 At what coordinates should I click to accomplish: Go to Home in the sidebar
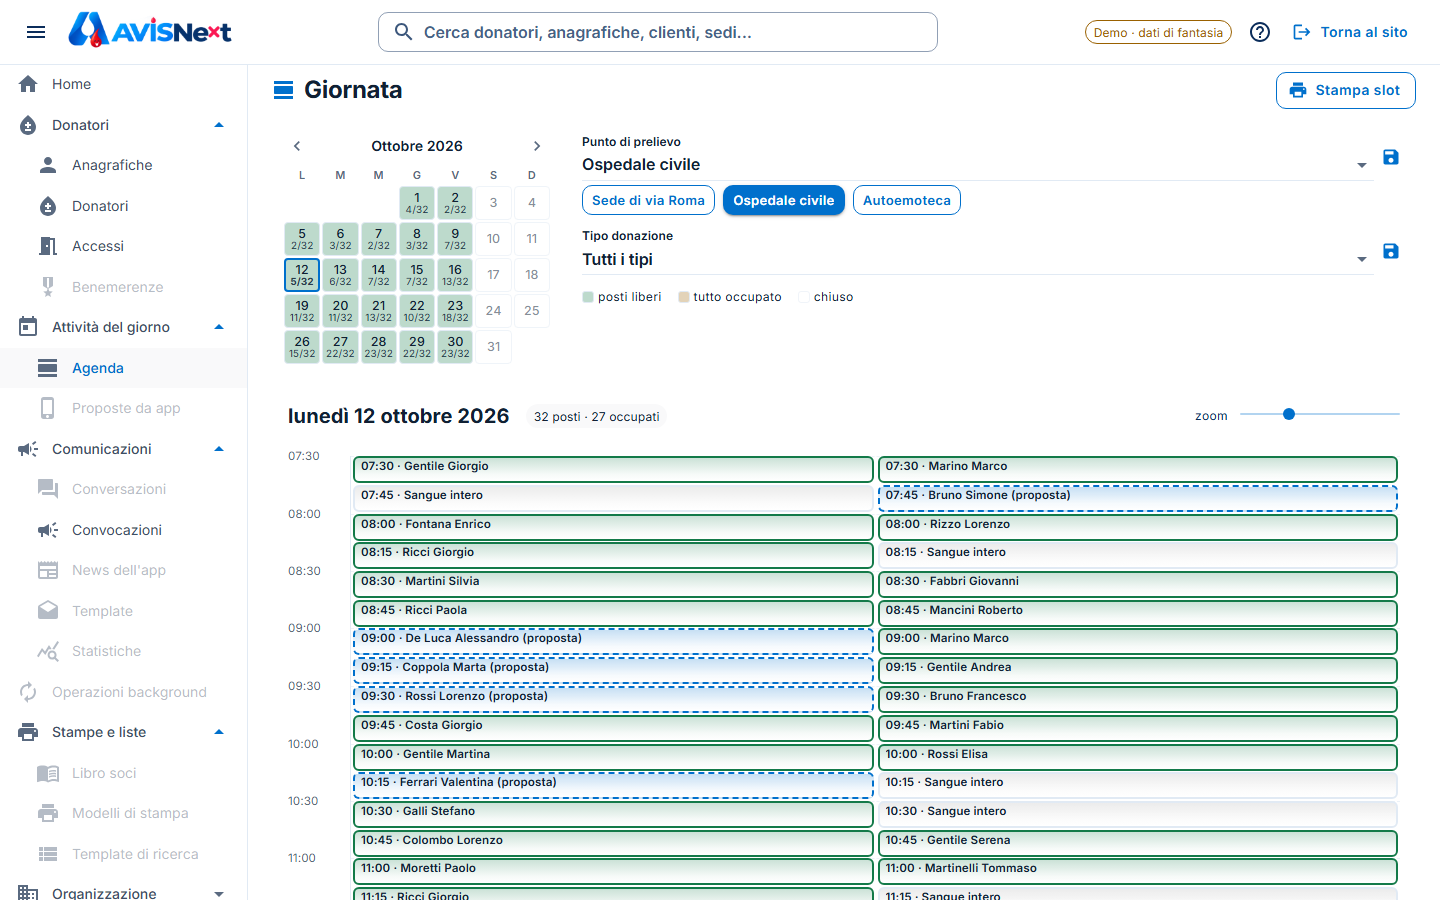tap(124, 84)
